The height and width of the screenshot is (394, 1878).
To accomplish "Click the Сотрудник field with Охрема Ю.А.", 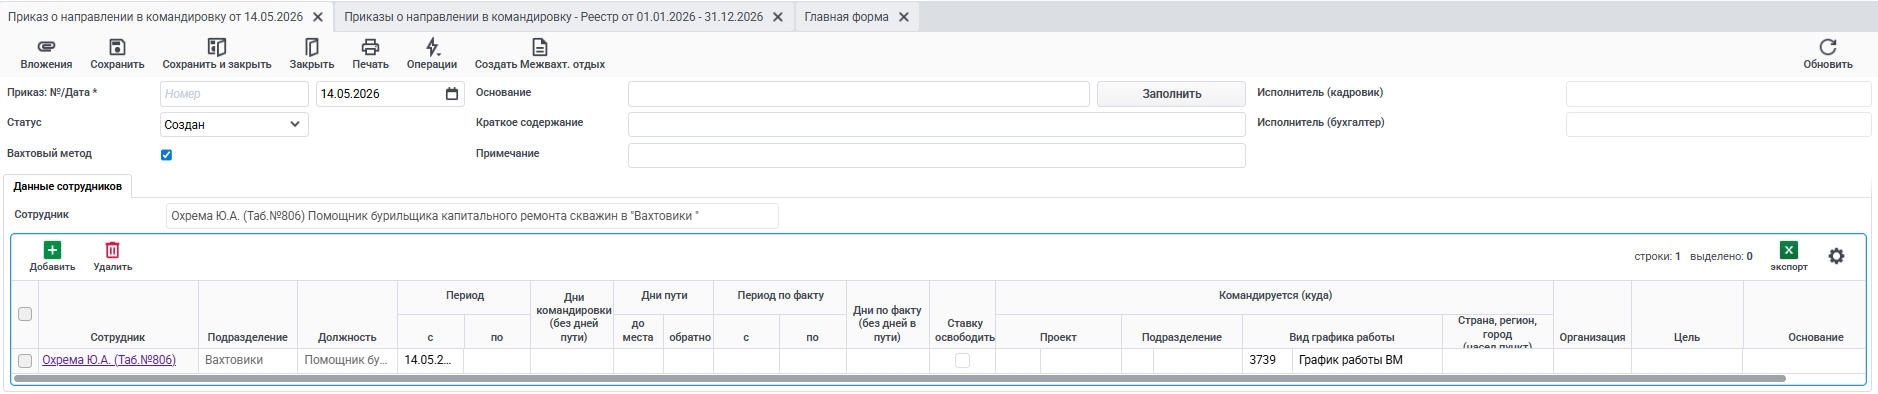I will (472, 216).
